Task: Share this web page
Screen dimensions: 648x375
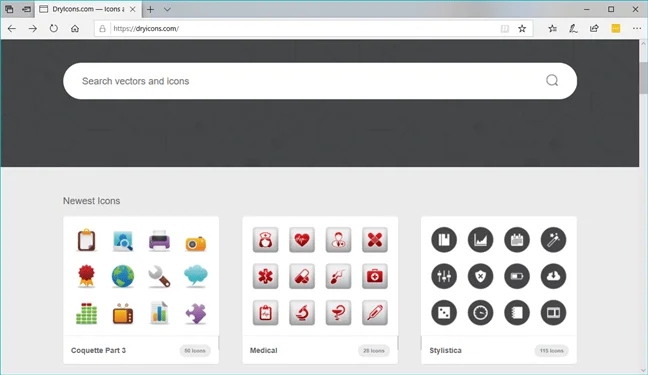Action: [594, 29]
